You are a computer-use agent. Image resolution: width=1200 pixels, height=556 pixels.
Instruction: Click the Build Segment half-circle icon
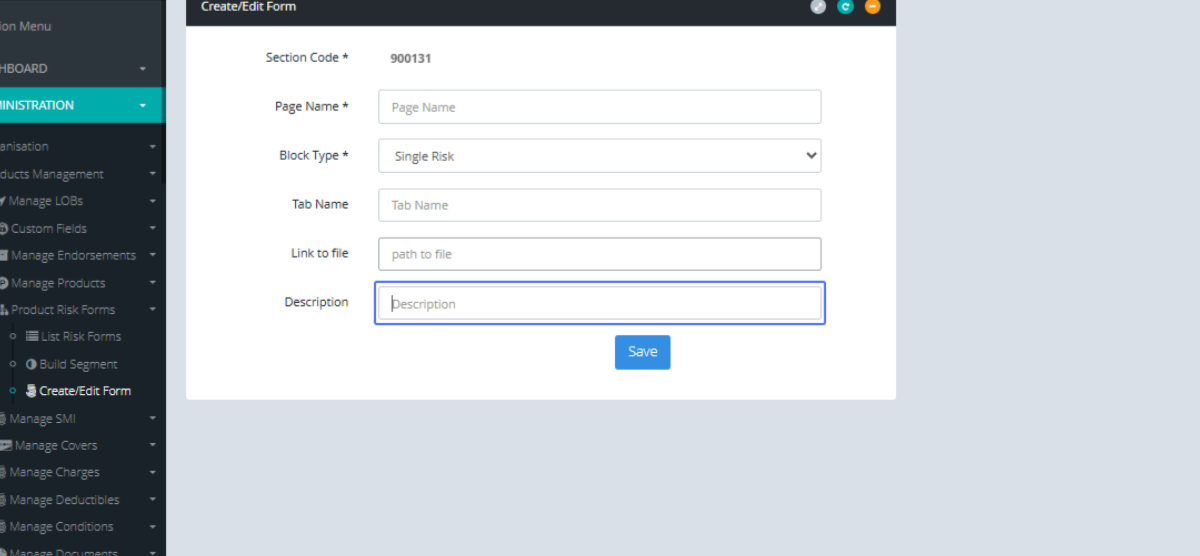pos(31,364)
